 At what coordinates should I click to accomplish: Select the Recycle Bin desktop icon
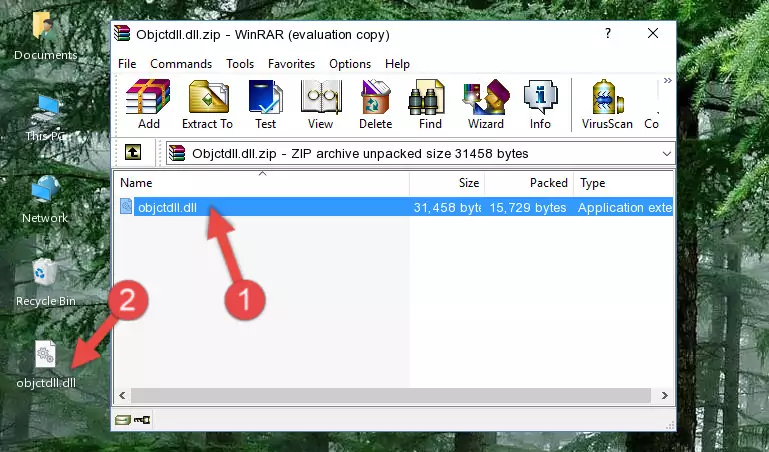pyautogui.click(x=46, y=282)
